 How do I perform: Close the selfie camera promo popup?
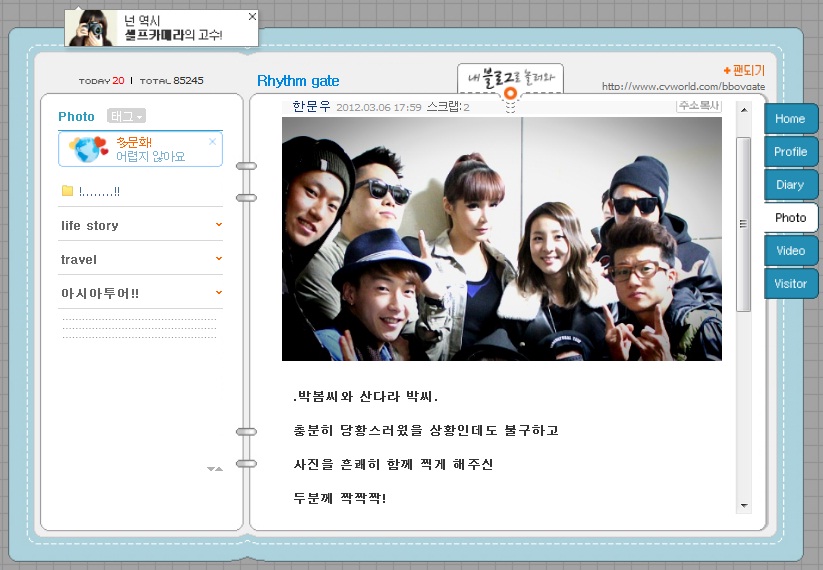(252, 17)
